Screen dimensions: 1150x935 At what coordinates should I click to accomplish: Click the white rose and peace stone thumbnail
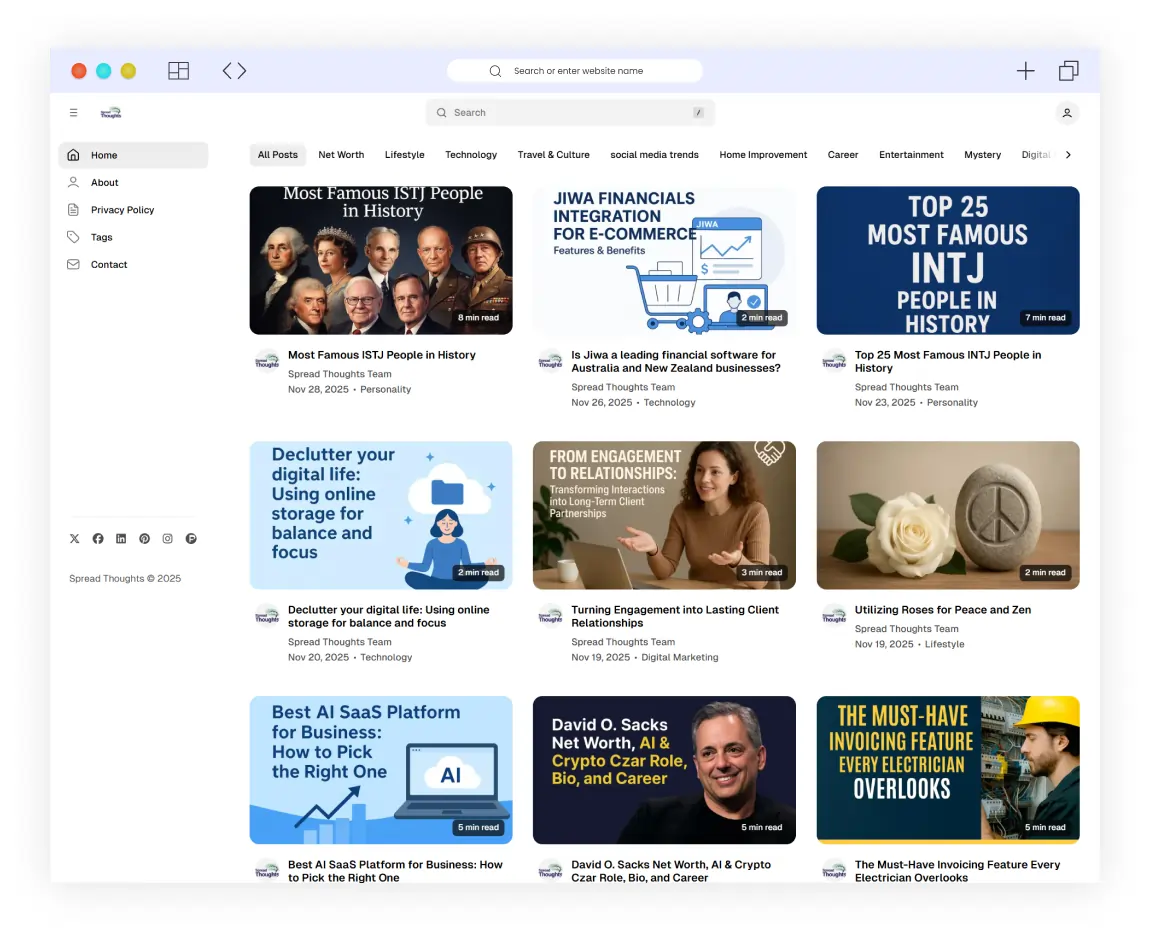(948, 515)
